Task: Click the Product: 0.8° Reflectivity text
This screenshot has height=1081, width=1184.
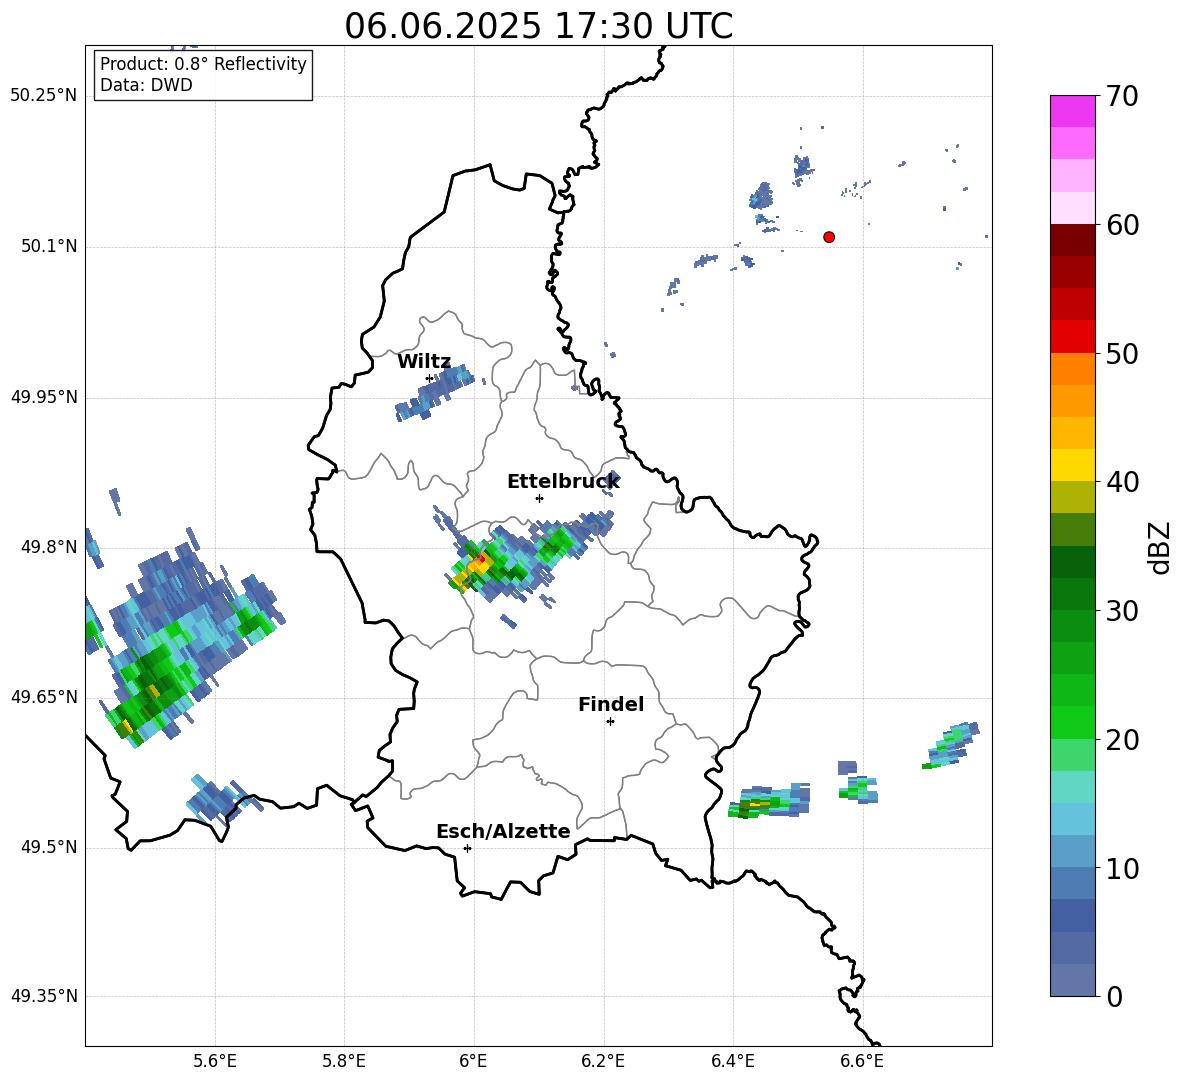Action: click(203, 64)
